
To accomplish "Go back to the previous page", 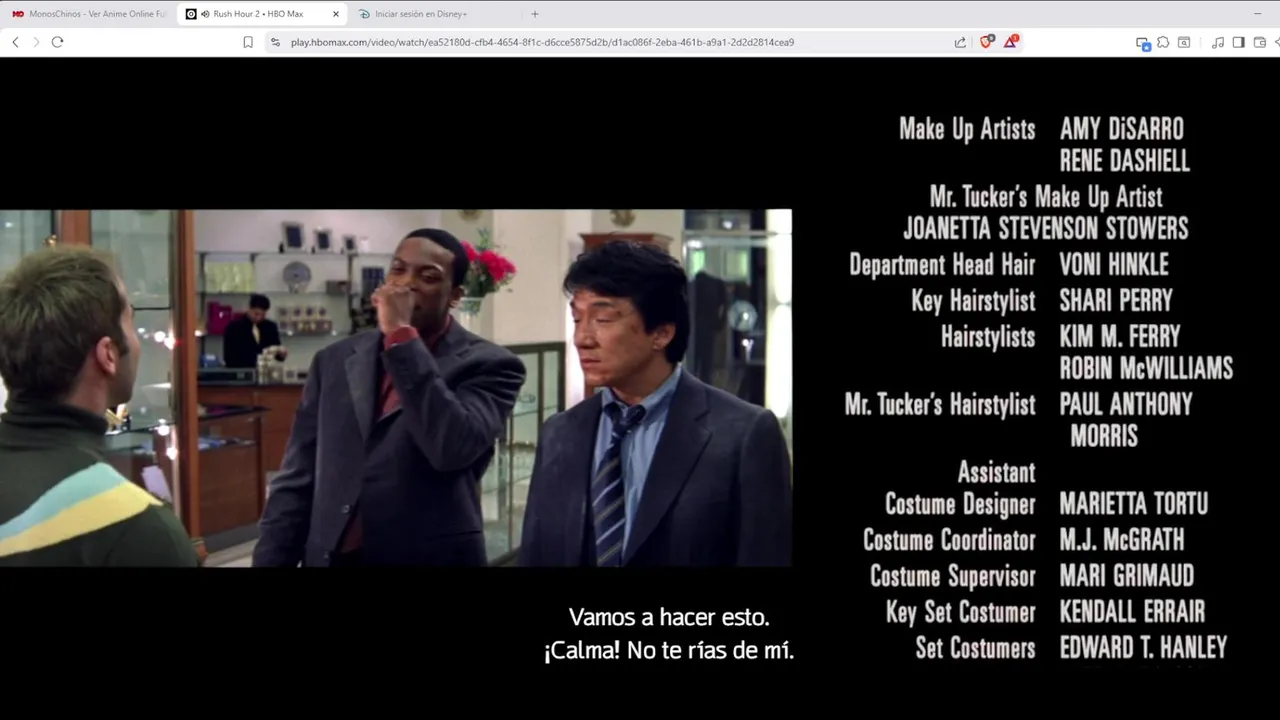I will pos(15,42).
